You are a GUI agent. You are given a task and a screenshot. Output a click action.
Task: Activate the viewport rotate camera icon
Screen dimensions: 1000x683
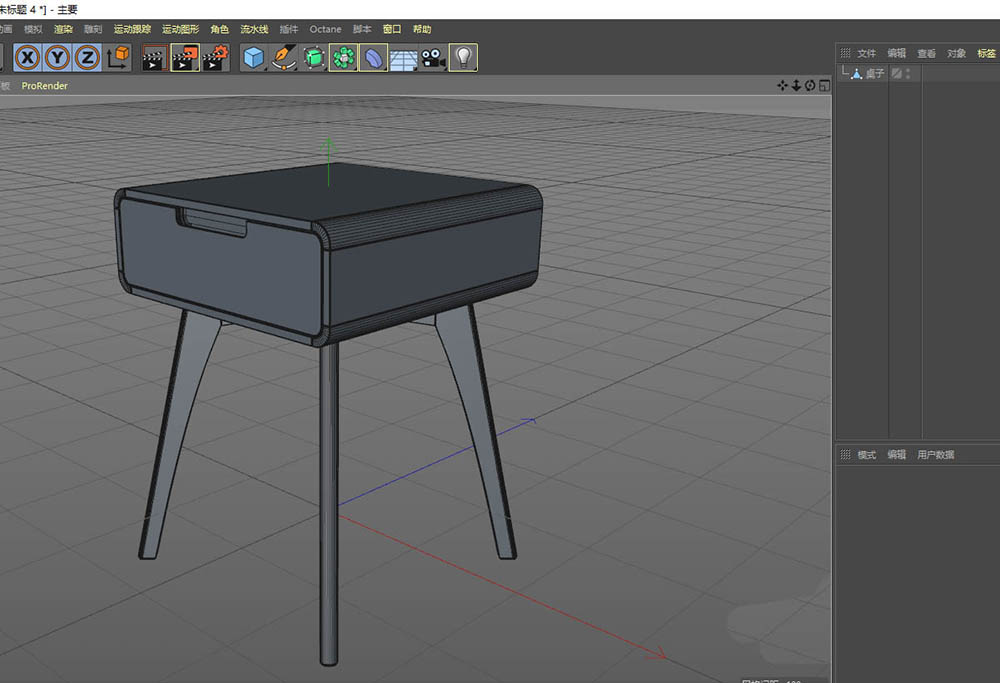click(810, 85)
